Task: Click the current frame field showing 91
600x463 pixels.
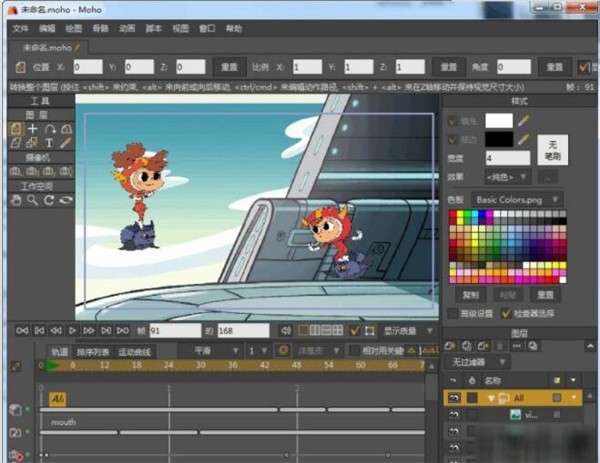Action: click(175, 331)
